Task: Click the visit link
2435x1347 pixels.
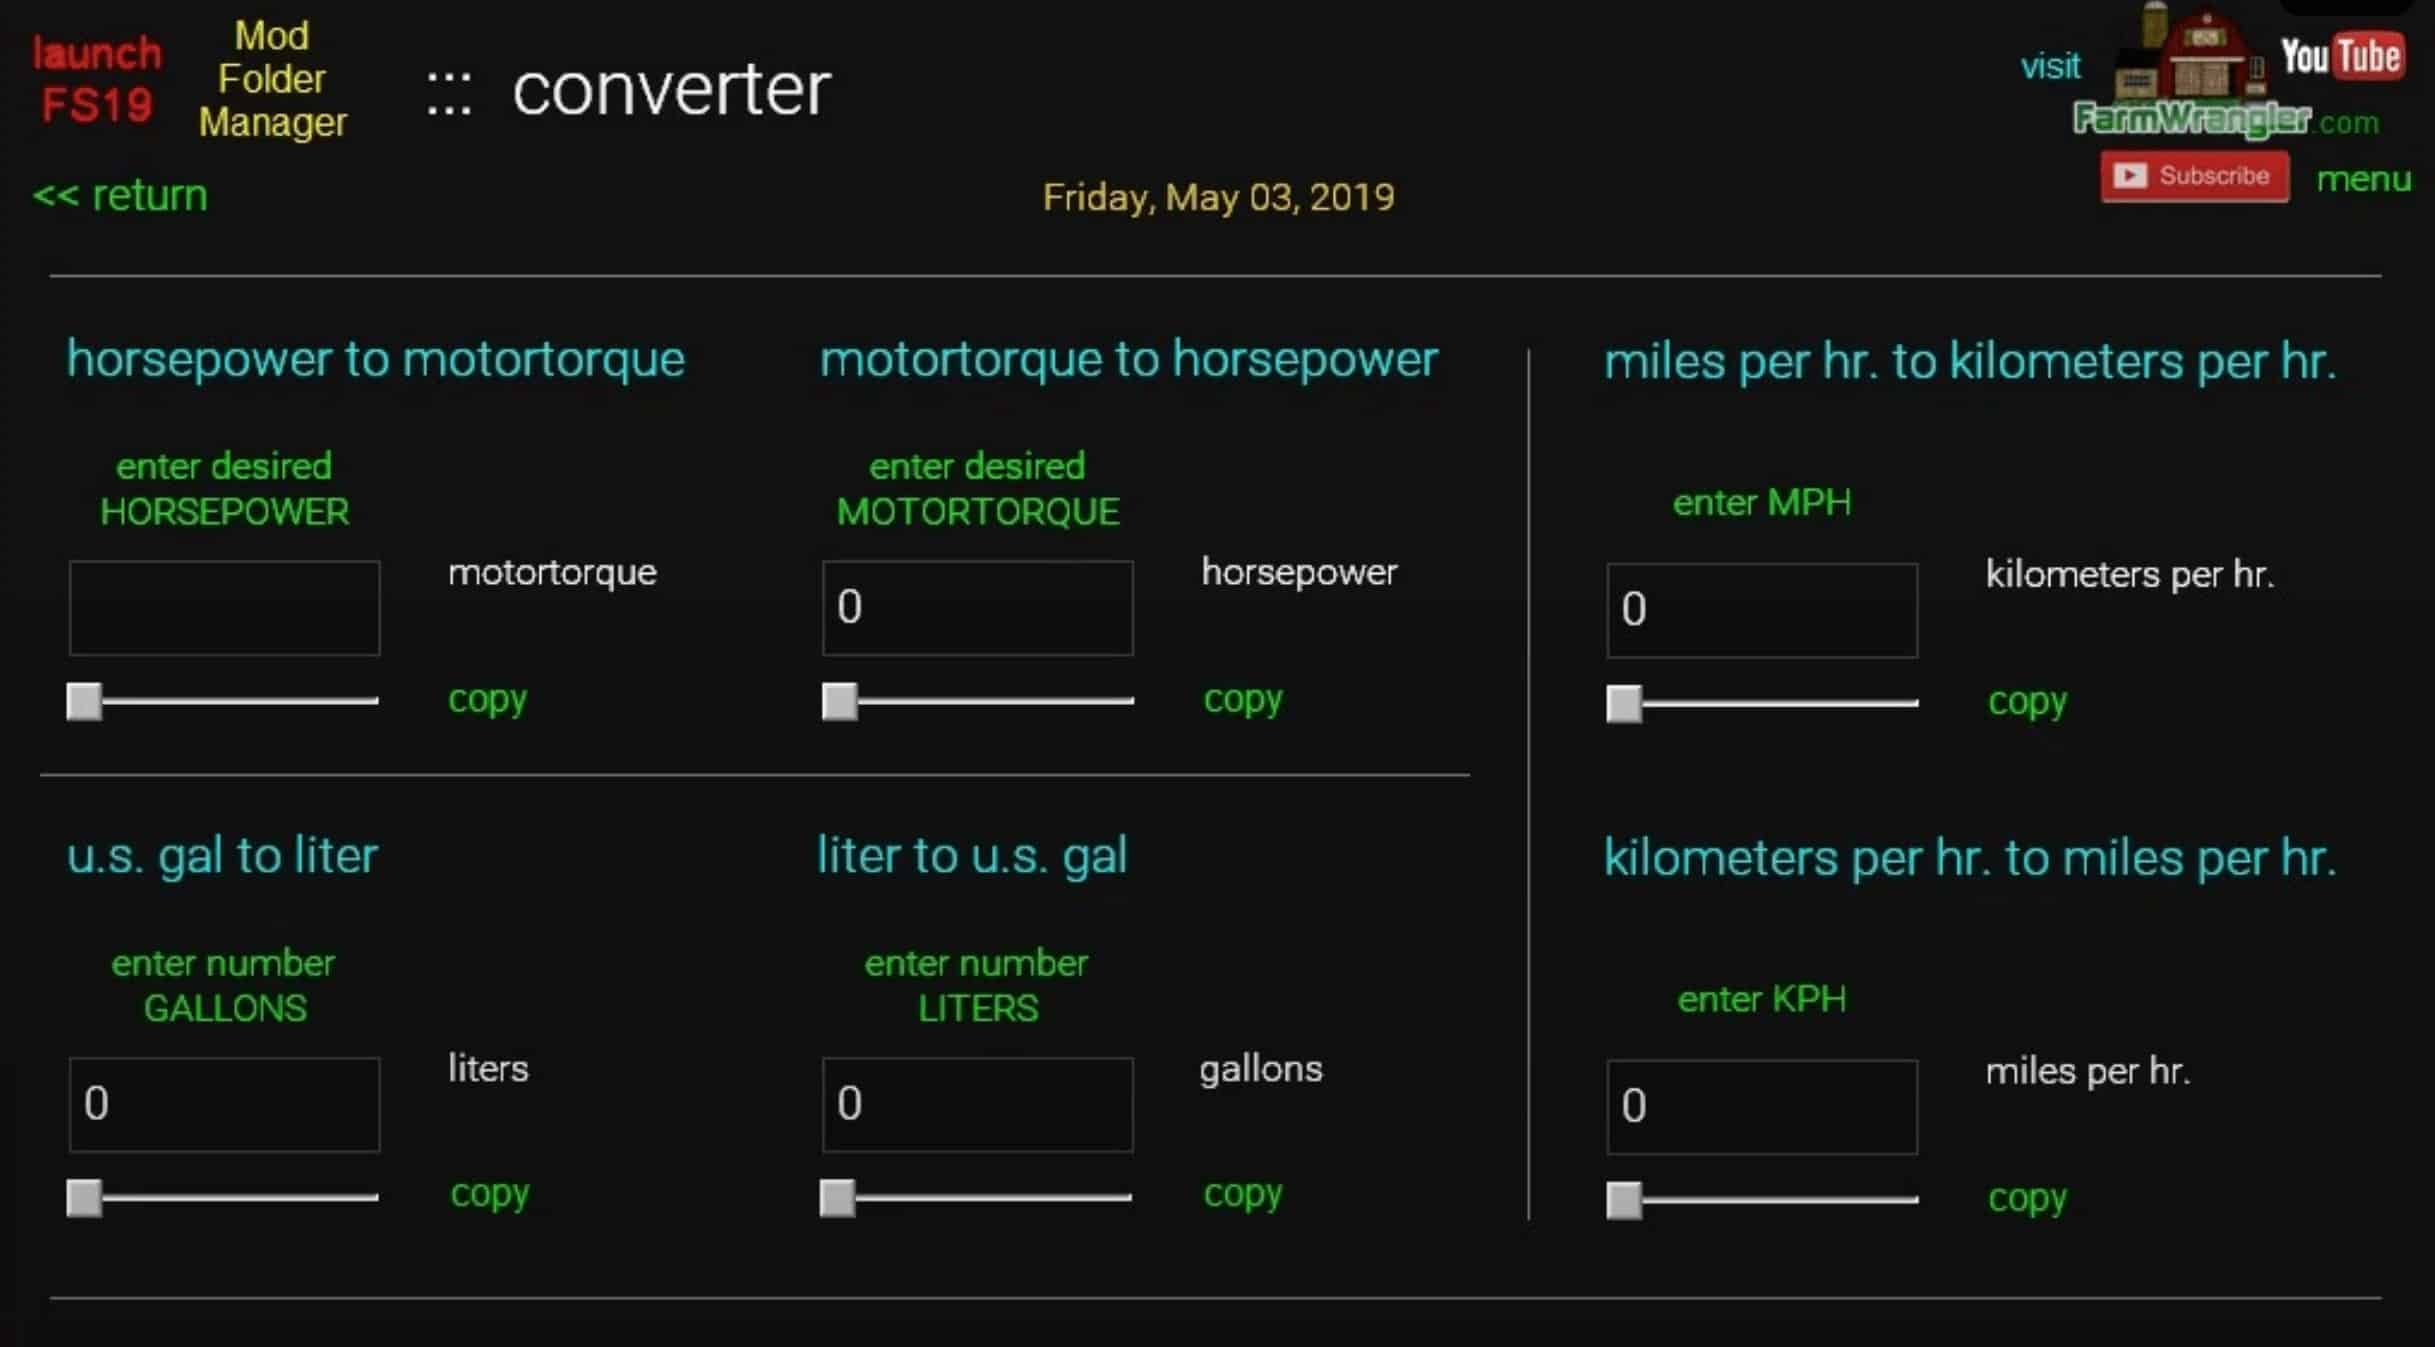Action: click(2050, 66)
